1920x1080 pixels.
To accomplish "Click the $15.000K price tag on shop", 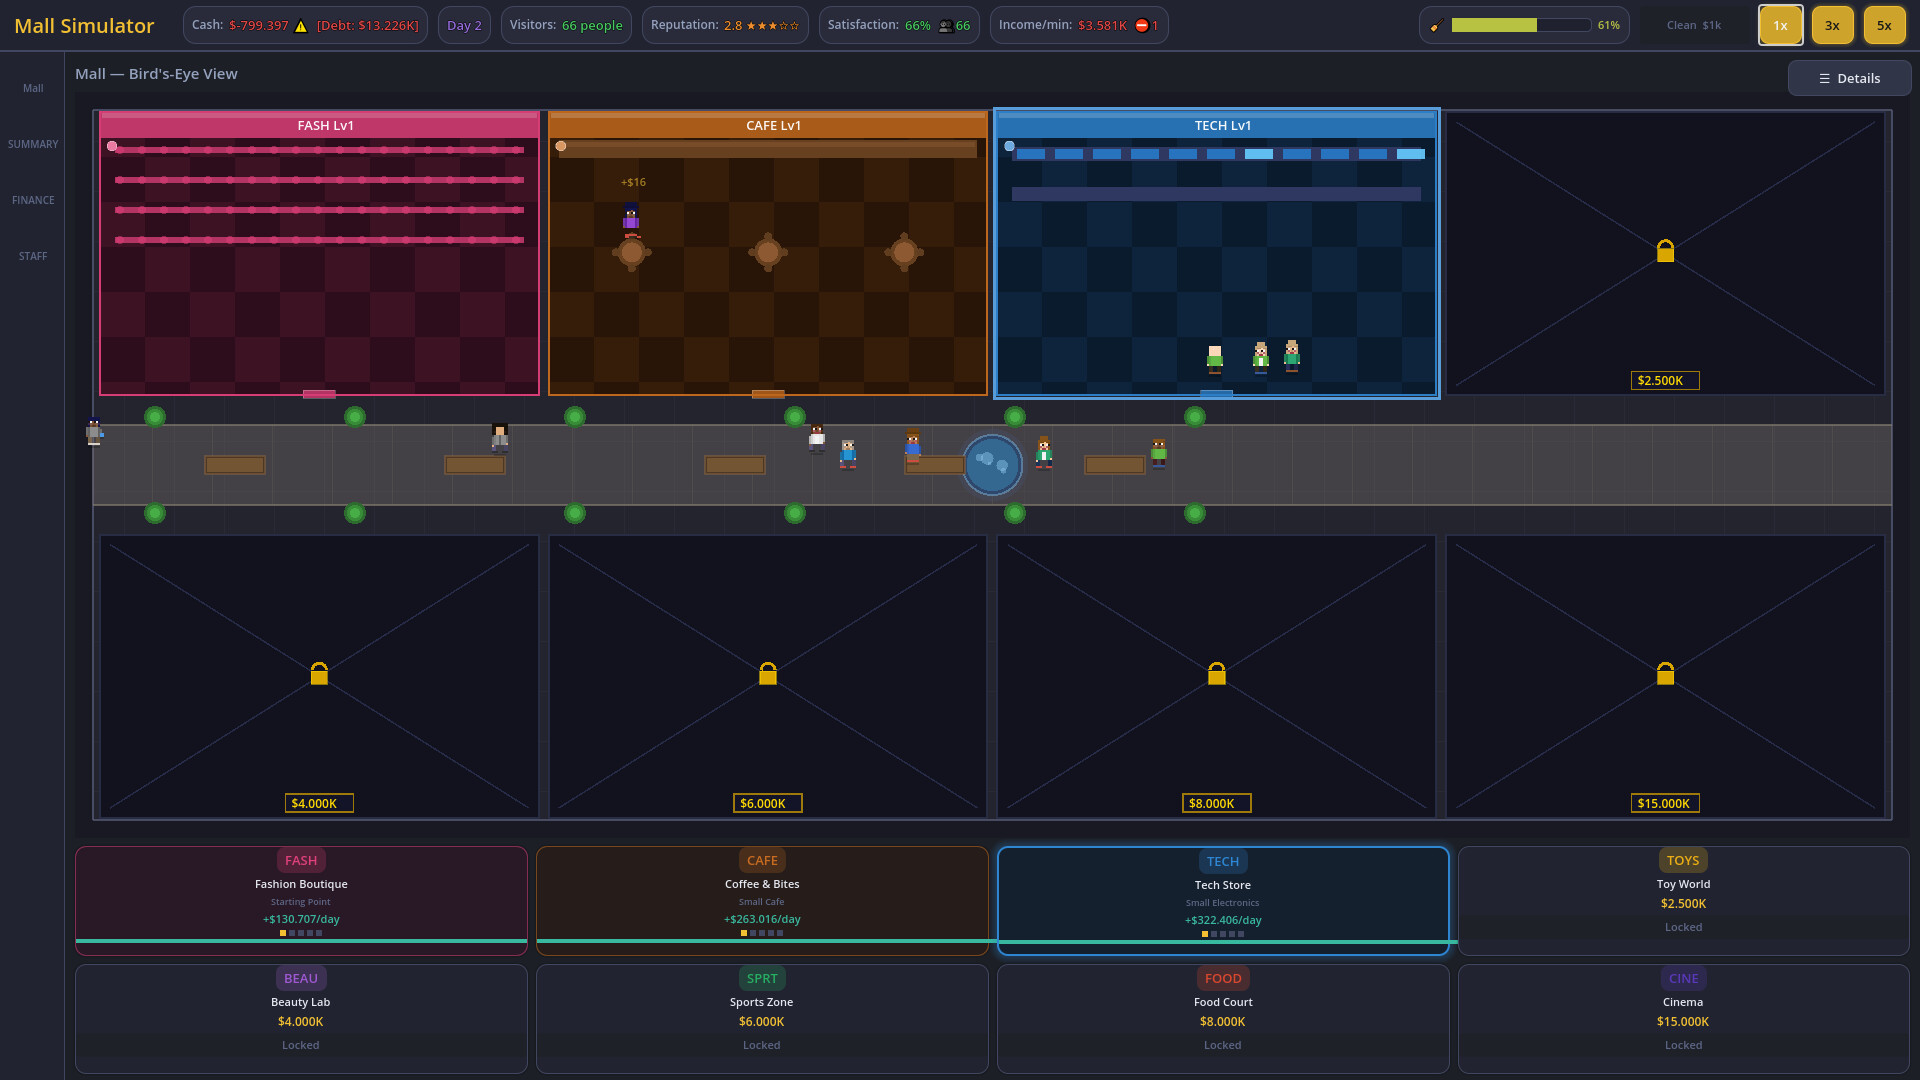I will [1664, 804].
